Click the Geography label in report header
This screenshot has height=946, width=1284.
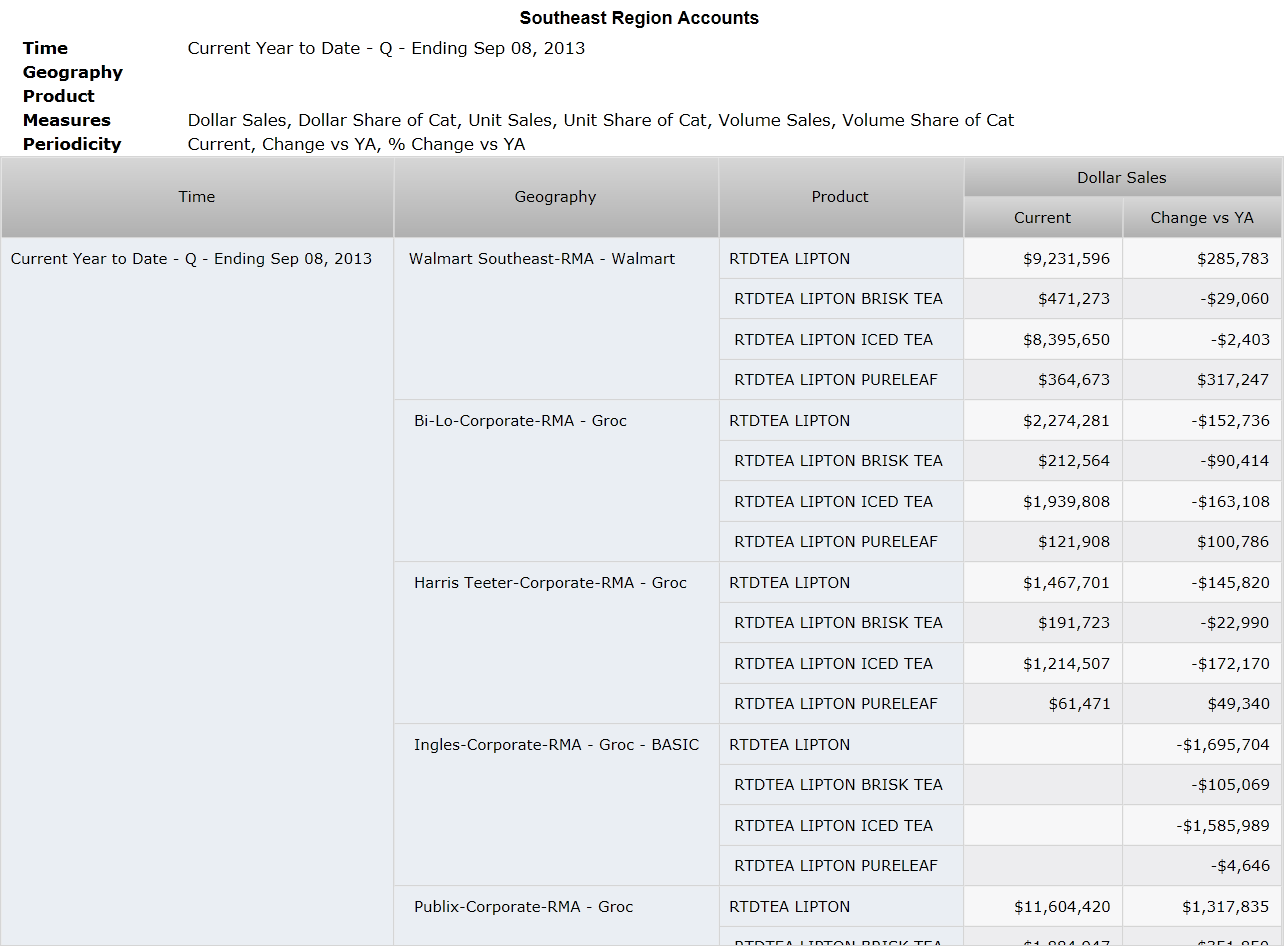tap(73, 72)
